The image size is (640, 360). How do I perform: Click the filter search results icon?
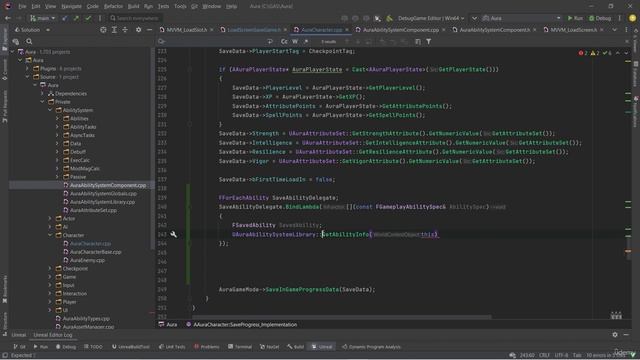point(429,41)
